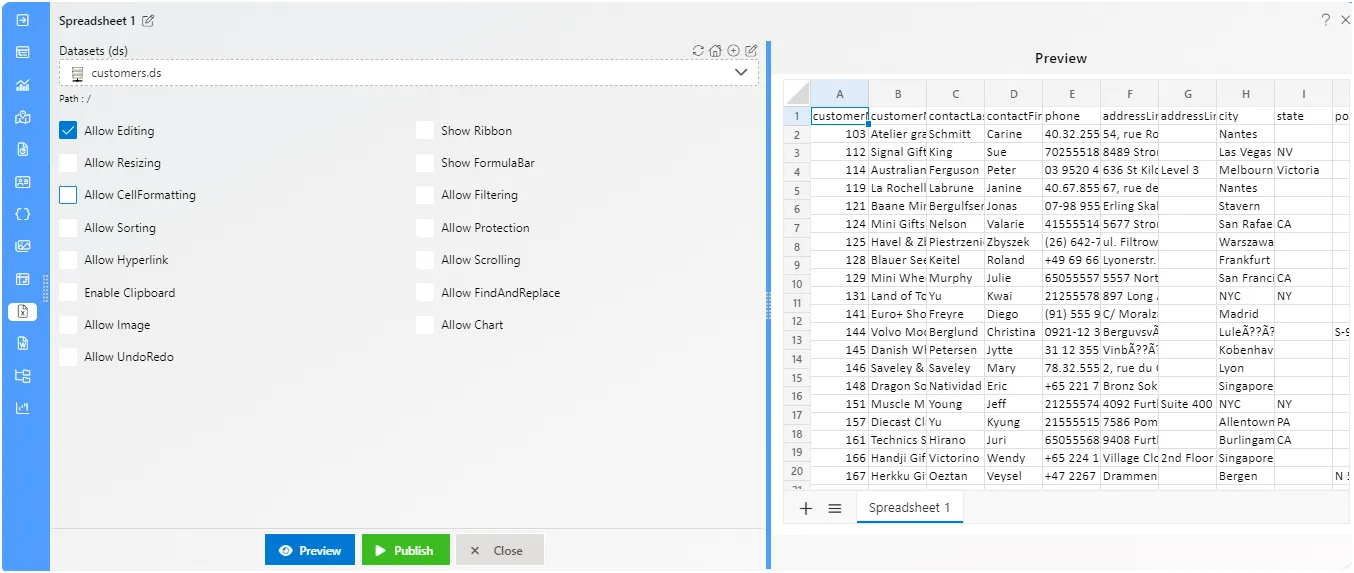Open the file report icon in sidebar
Viewport: 1354px width, 573px height.
coord(23,149)
